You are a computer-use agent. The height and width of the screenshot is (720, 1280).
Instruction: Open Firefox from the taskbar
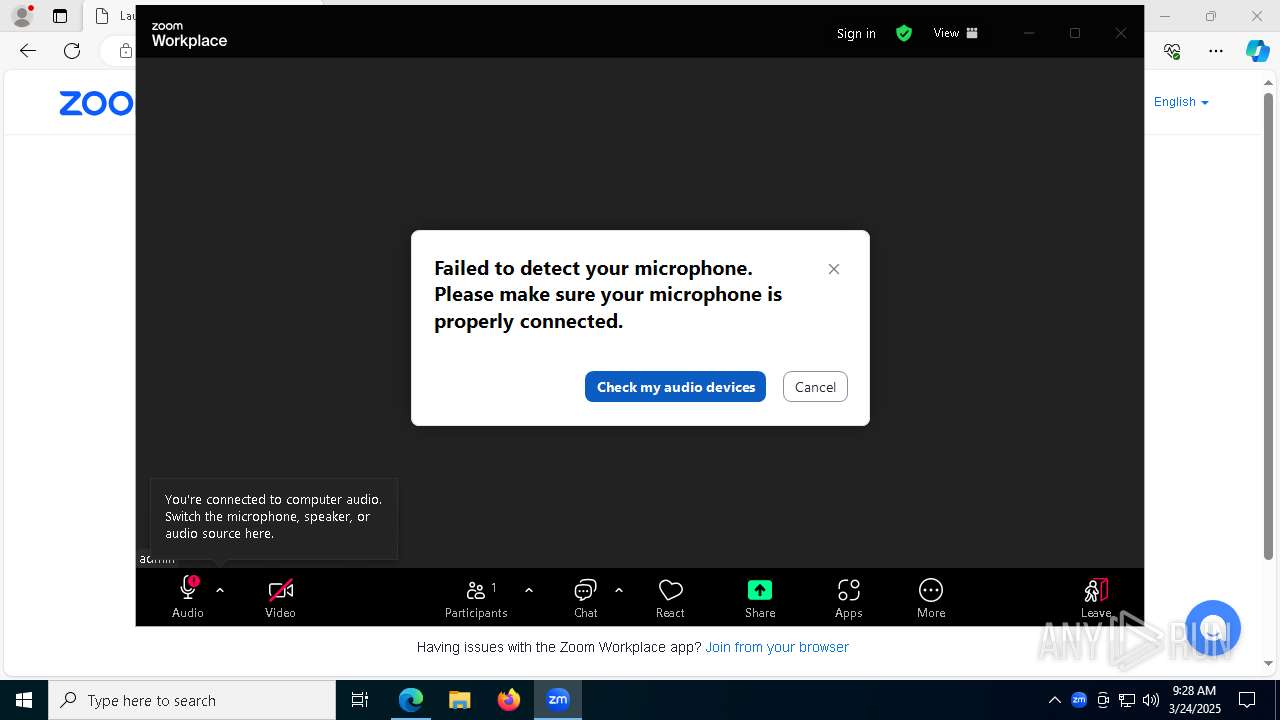click(509, 700)
